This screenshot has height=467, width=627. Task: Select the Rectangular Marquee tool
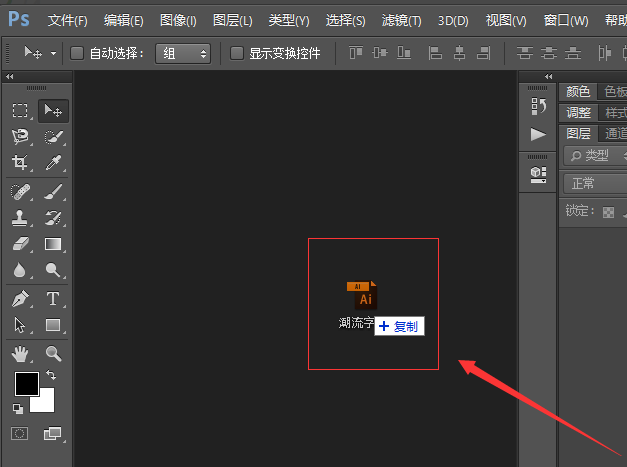tap(20, 111)
